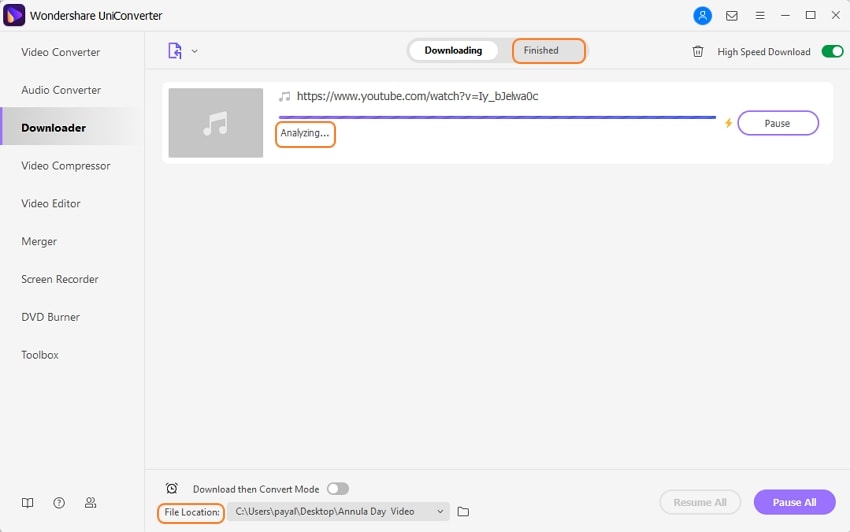Open Merger in sidebar
The width and height of the screenshot is (850, 532).
(x=39, y=241)
